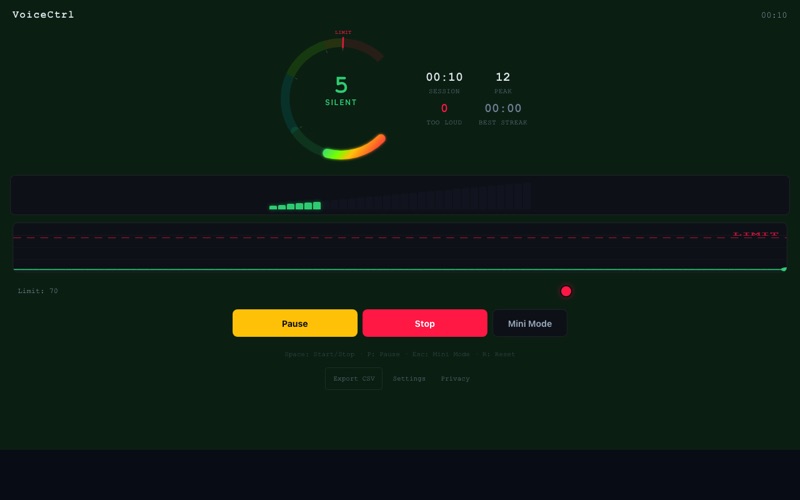Viewport: 800px width, 500px height.
Task: Click the PEAK value 12
Action: coord(503,77)
